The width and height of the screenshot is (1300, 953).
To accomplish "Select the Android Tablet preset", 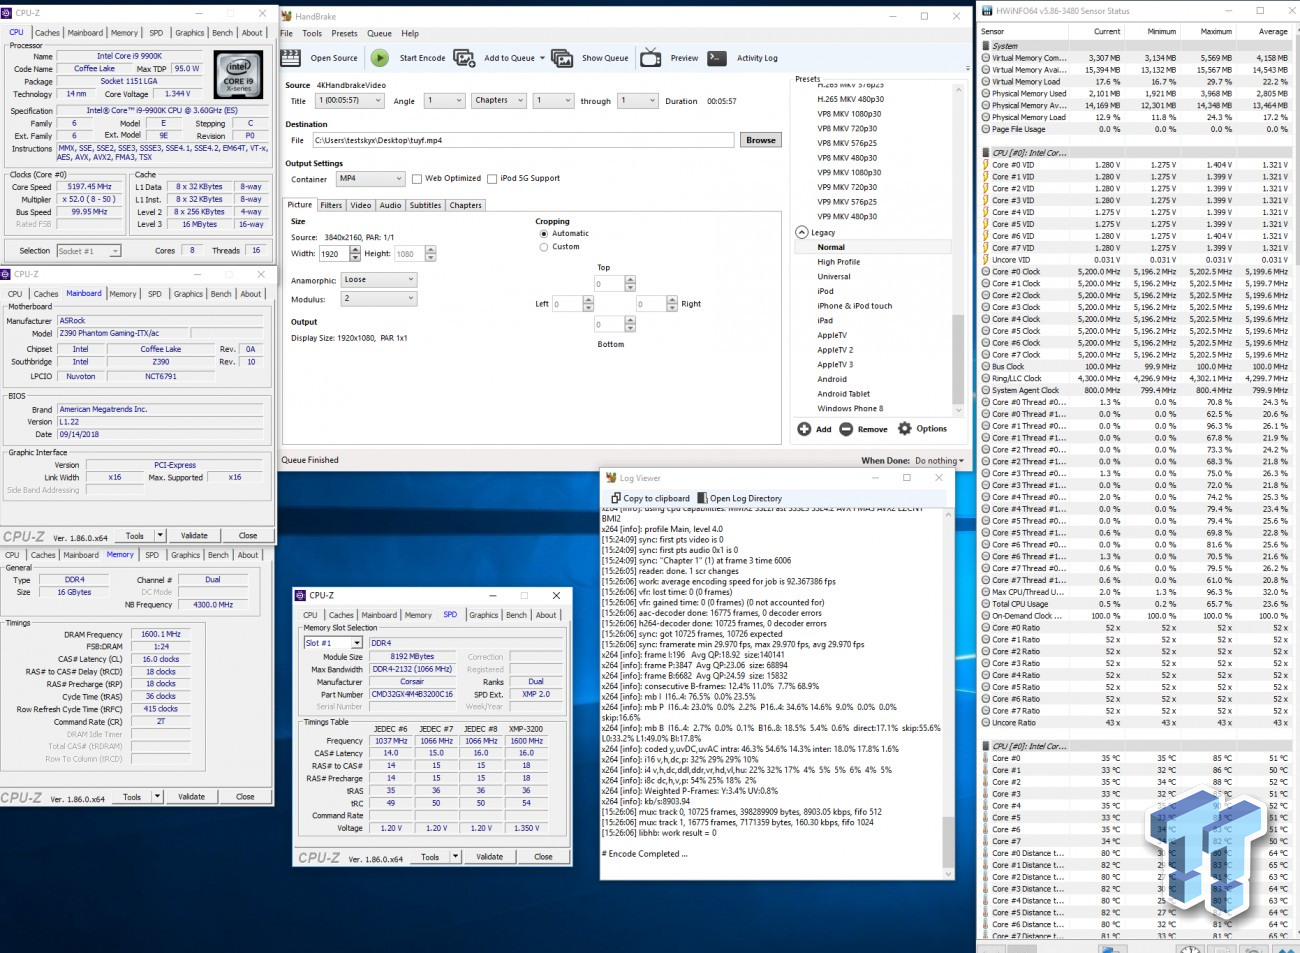I will coord(843,394).
